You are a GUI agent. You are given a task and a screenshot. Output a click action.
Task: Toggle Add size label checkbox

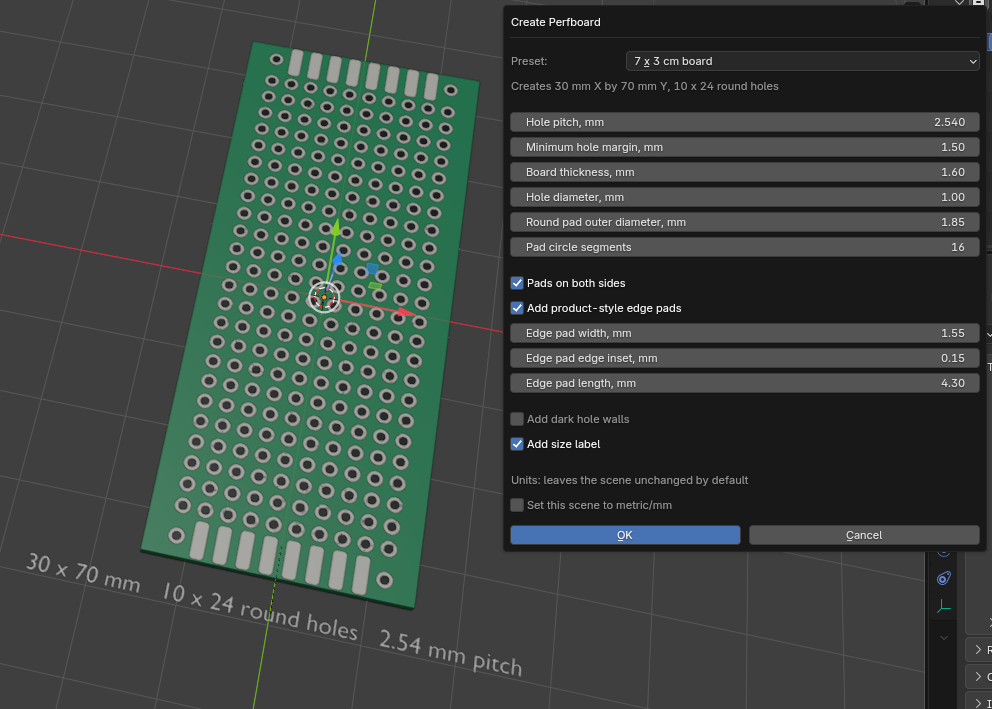tap(517, 444)
